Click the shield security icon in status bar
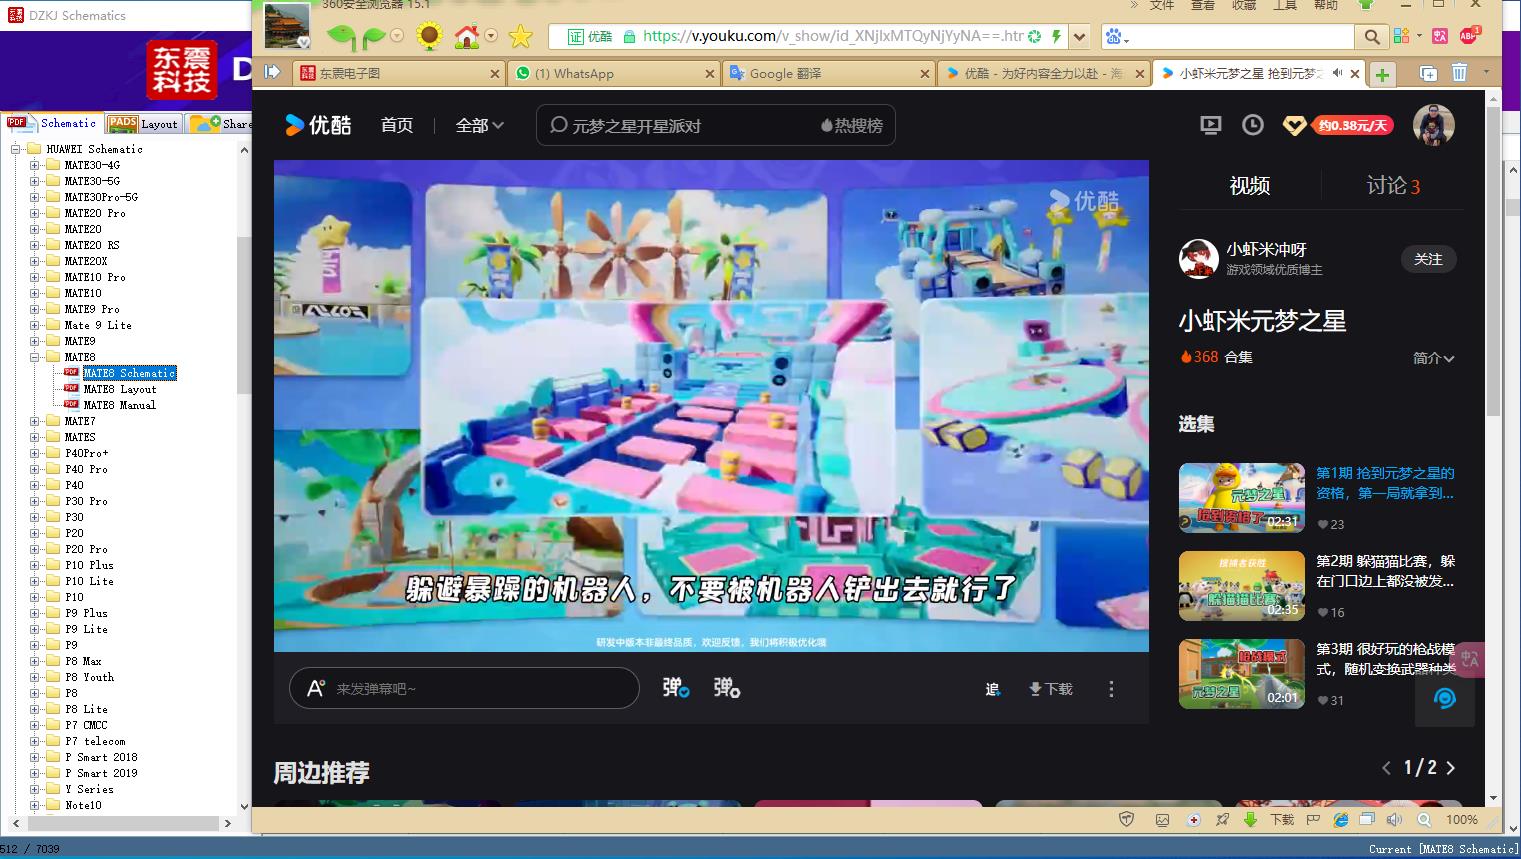The image size is (1521, 859). point(1127,819)
